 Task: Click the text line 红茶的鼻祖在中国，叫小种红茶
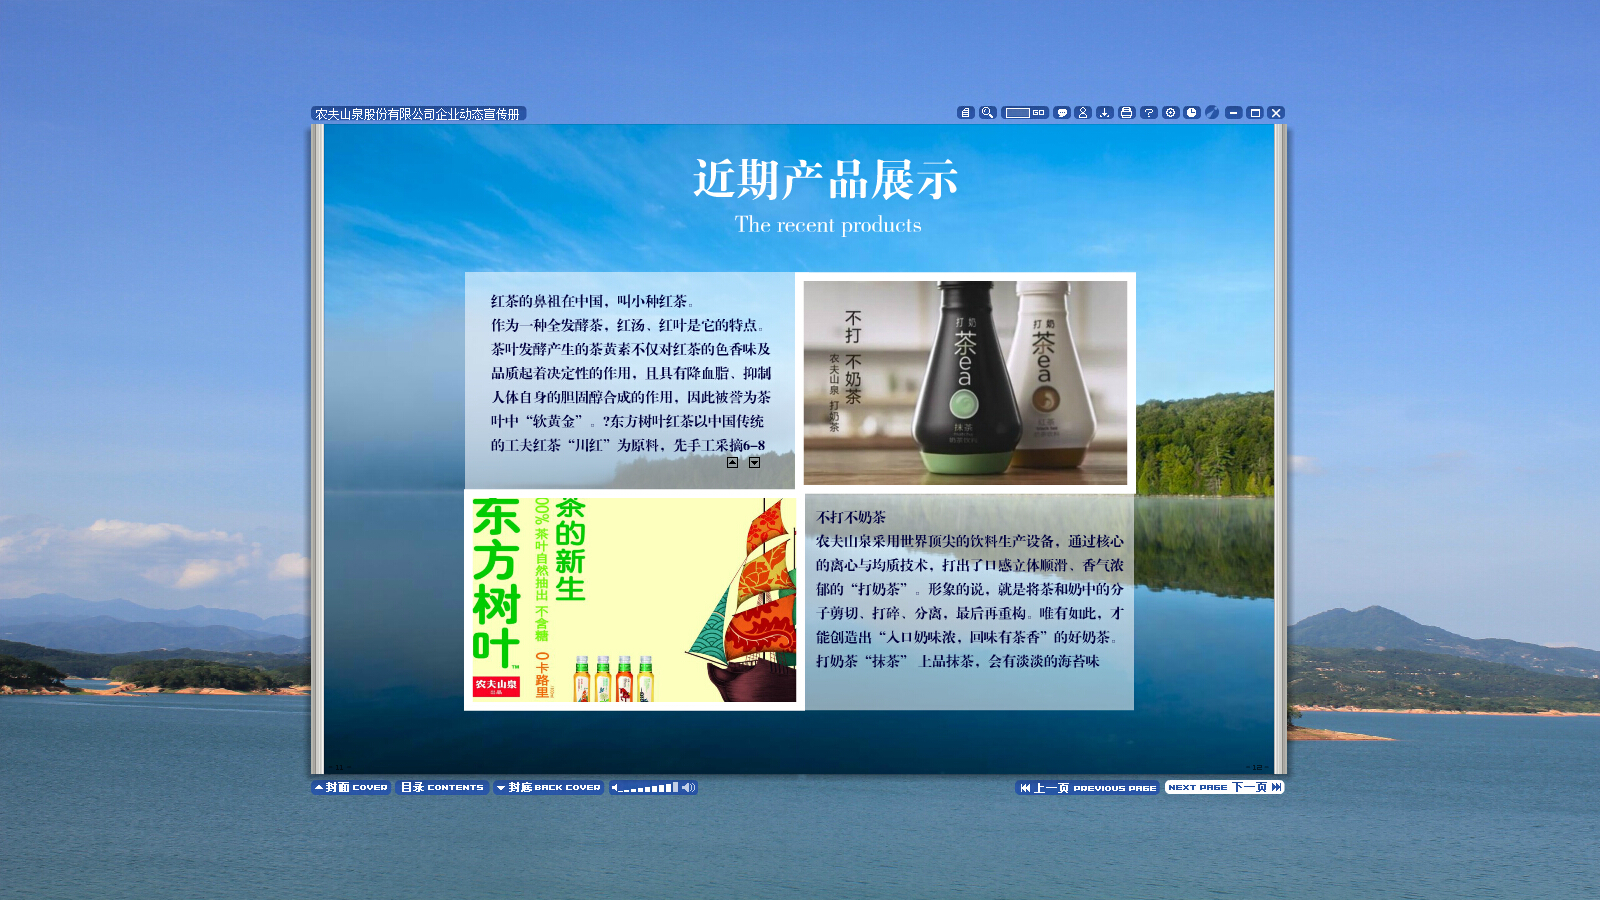592,301
